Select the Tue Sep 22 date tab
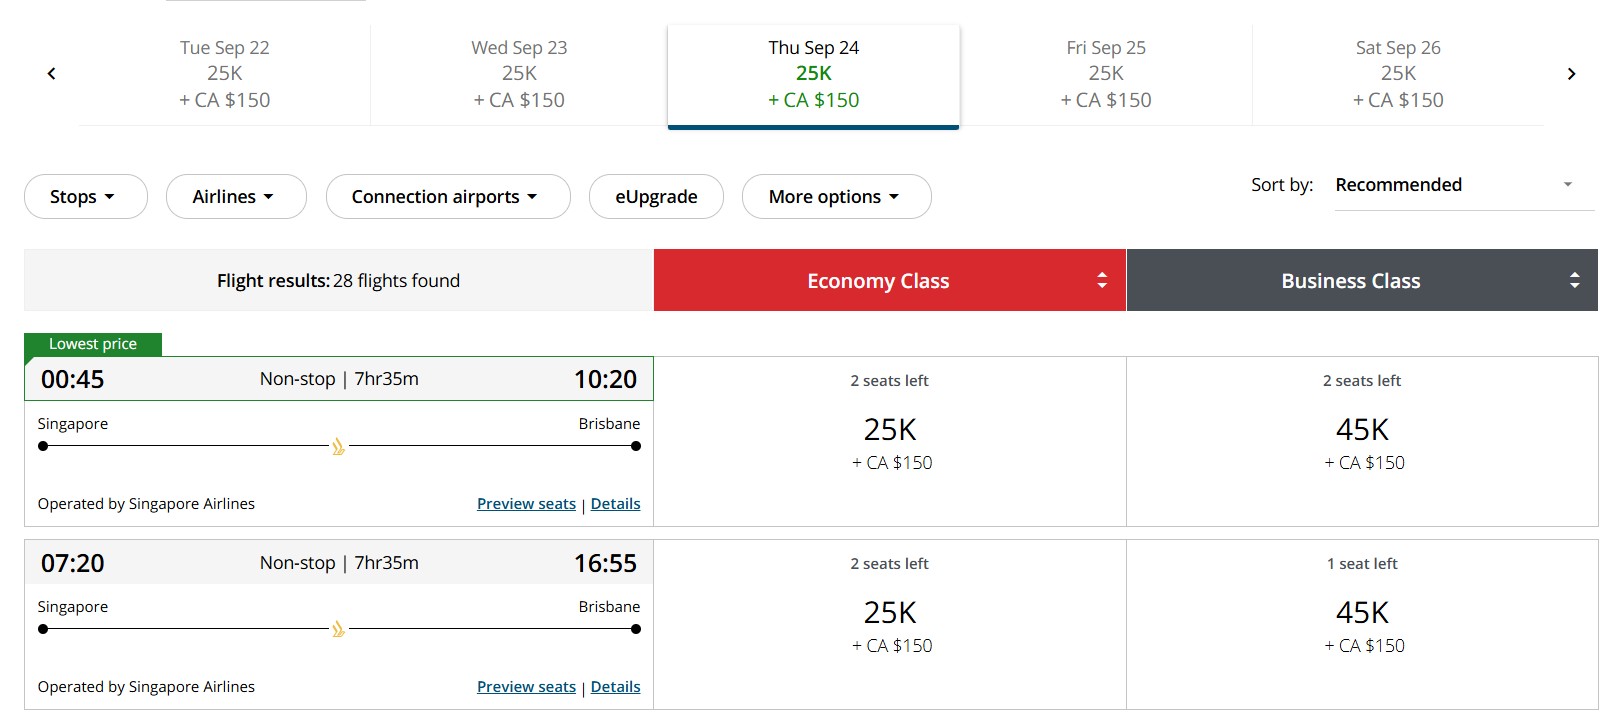The width and height of the screenshot is (1624, 712). [225, 74]
